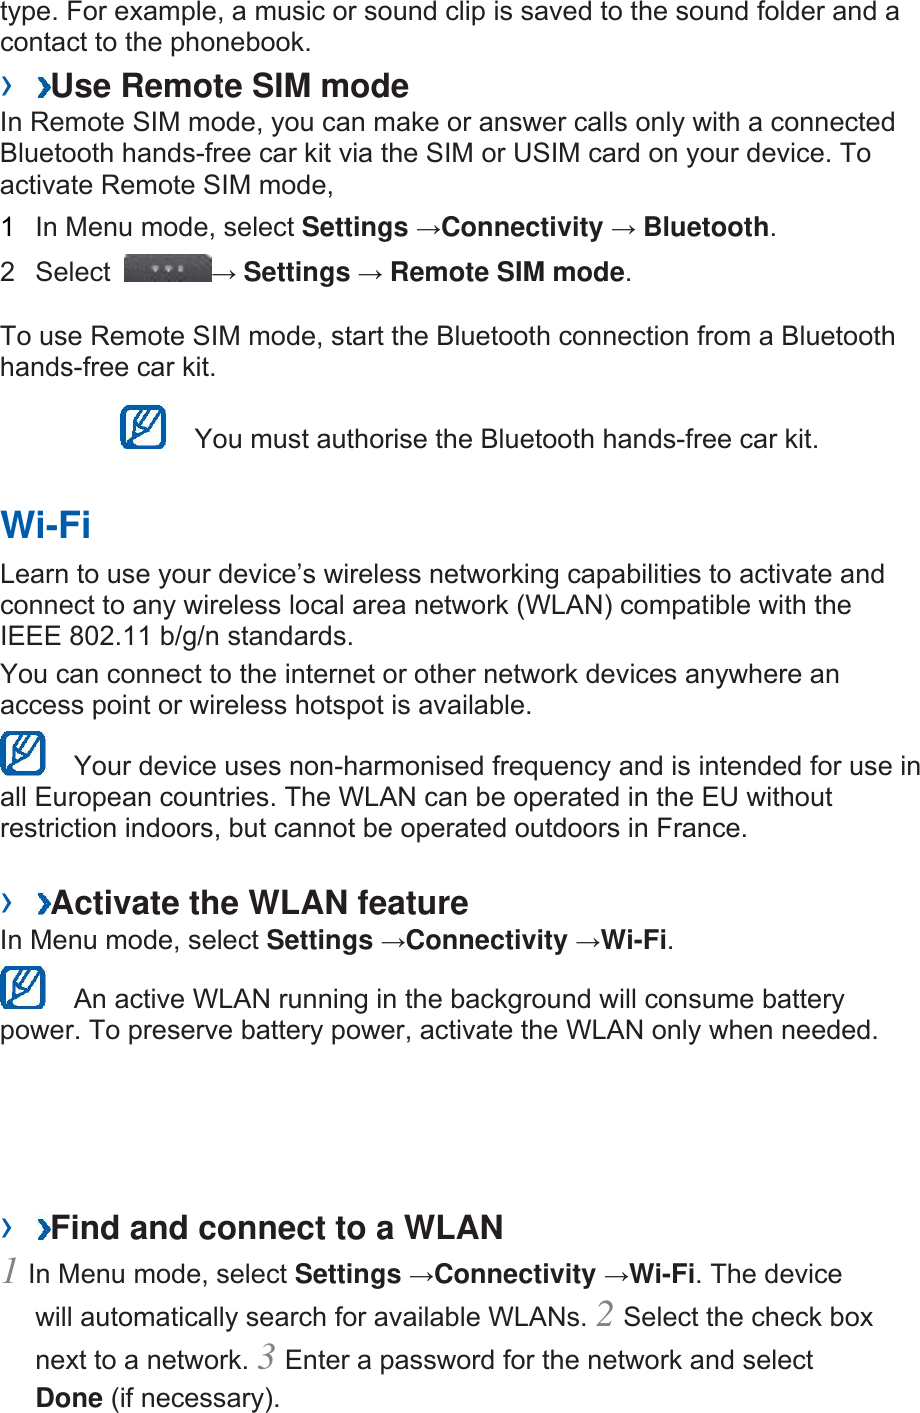Screen dimensions: 920x1413
Task: Click the bold word Bluetooth ending step 1
Action: click(706, 227)
